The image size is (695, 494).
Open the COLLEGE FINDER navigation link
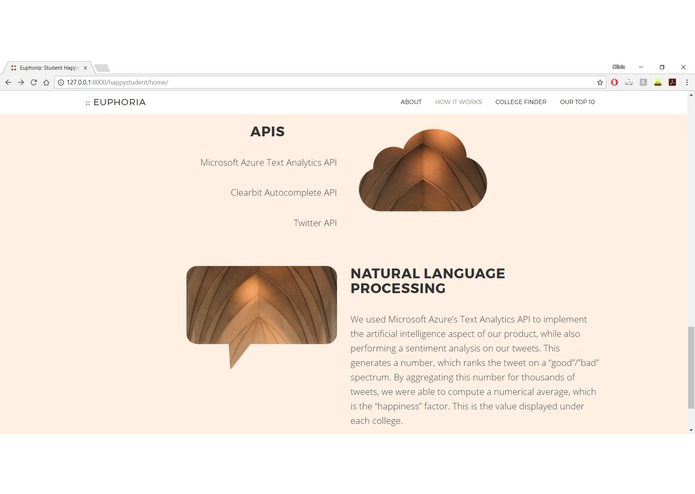tap(521, 102)
